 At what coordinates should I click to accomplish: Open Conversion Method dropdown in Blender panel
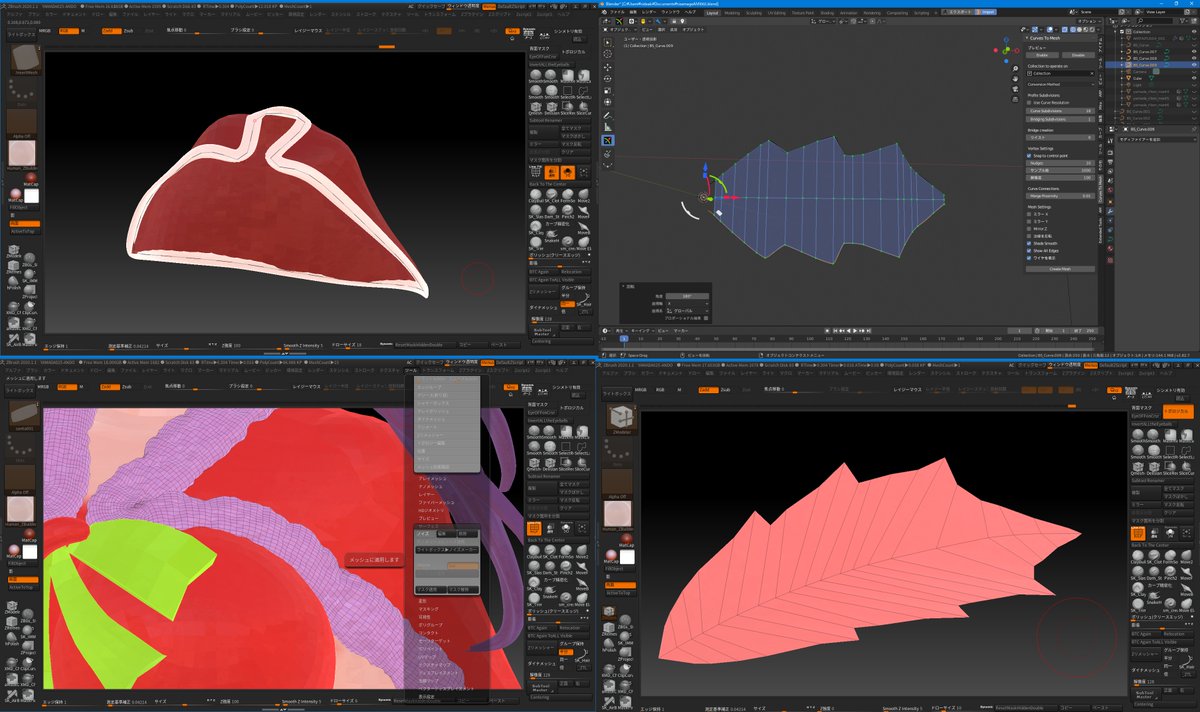1061,84
